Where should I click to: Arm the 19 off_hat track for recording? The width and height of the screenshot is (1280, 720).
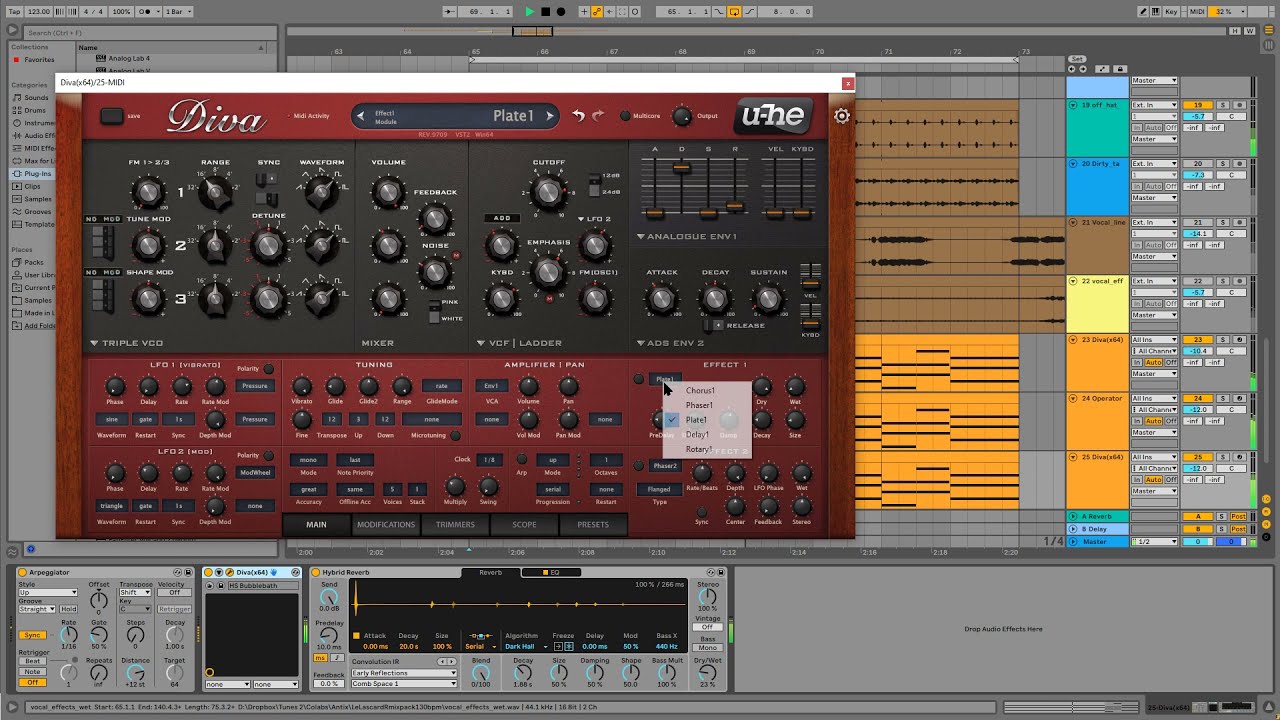pos(1238,105)
